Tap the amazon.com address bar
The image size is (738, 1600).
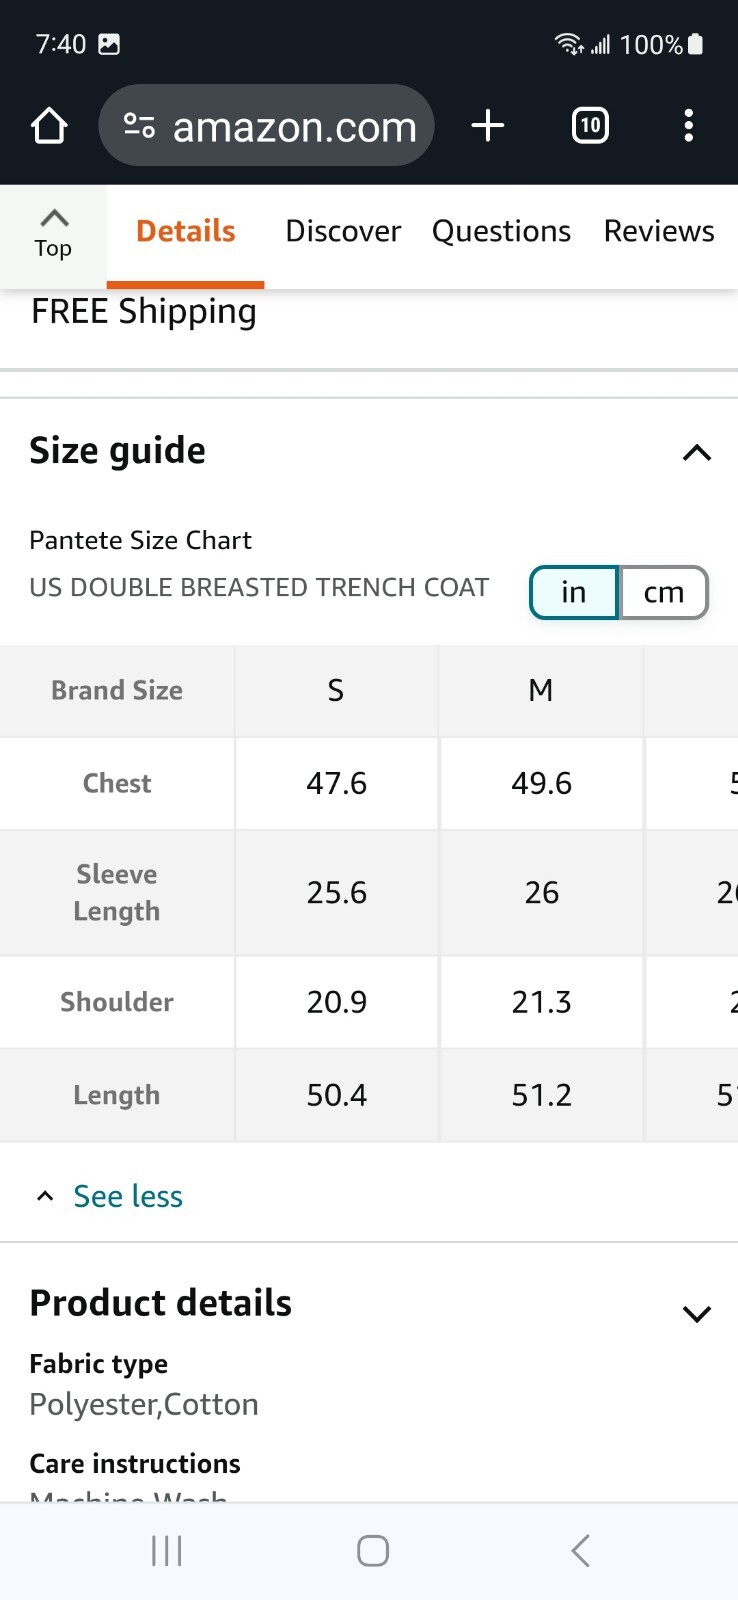[x=266, y=126]
